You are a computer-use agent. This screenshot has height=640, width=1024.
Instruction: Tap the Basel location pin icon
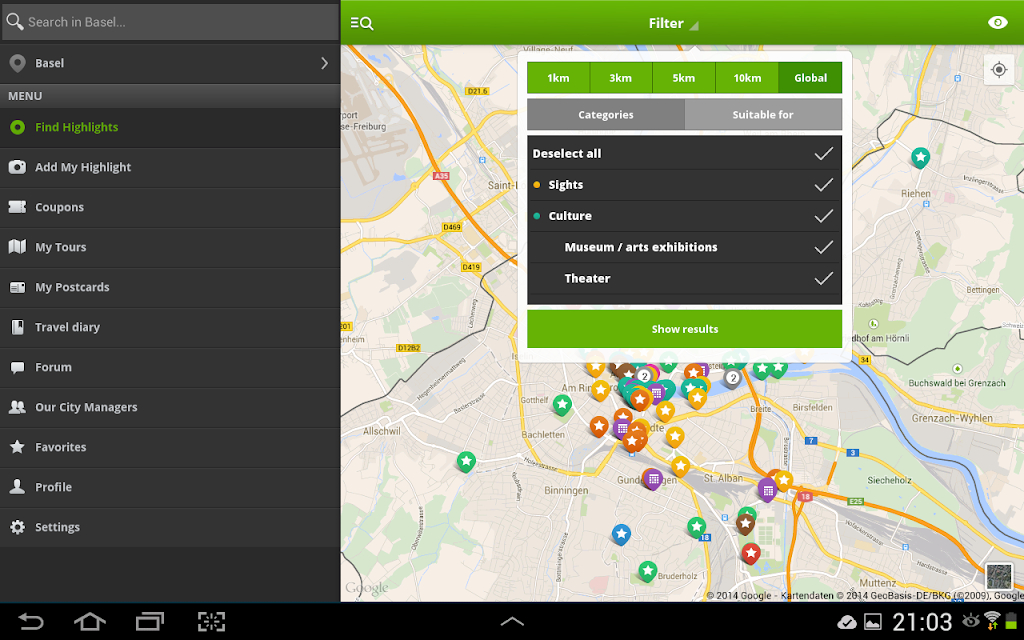[x=18, y=63]
